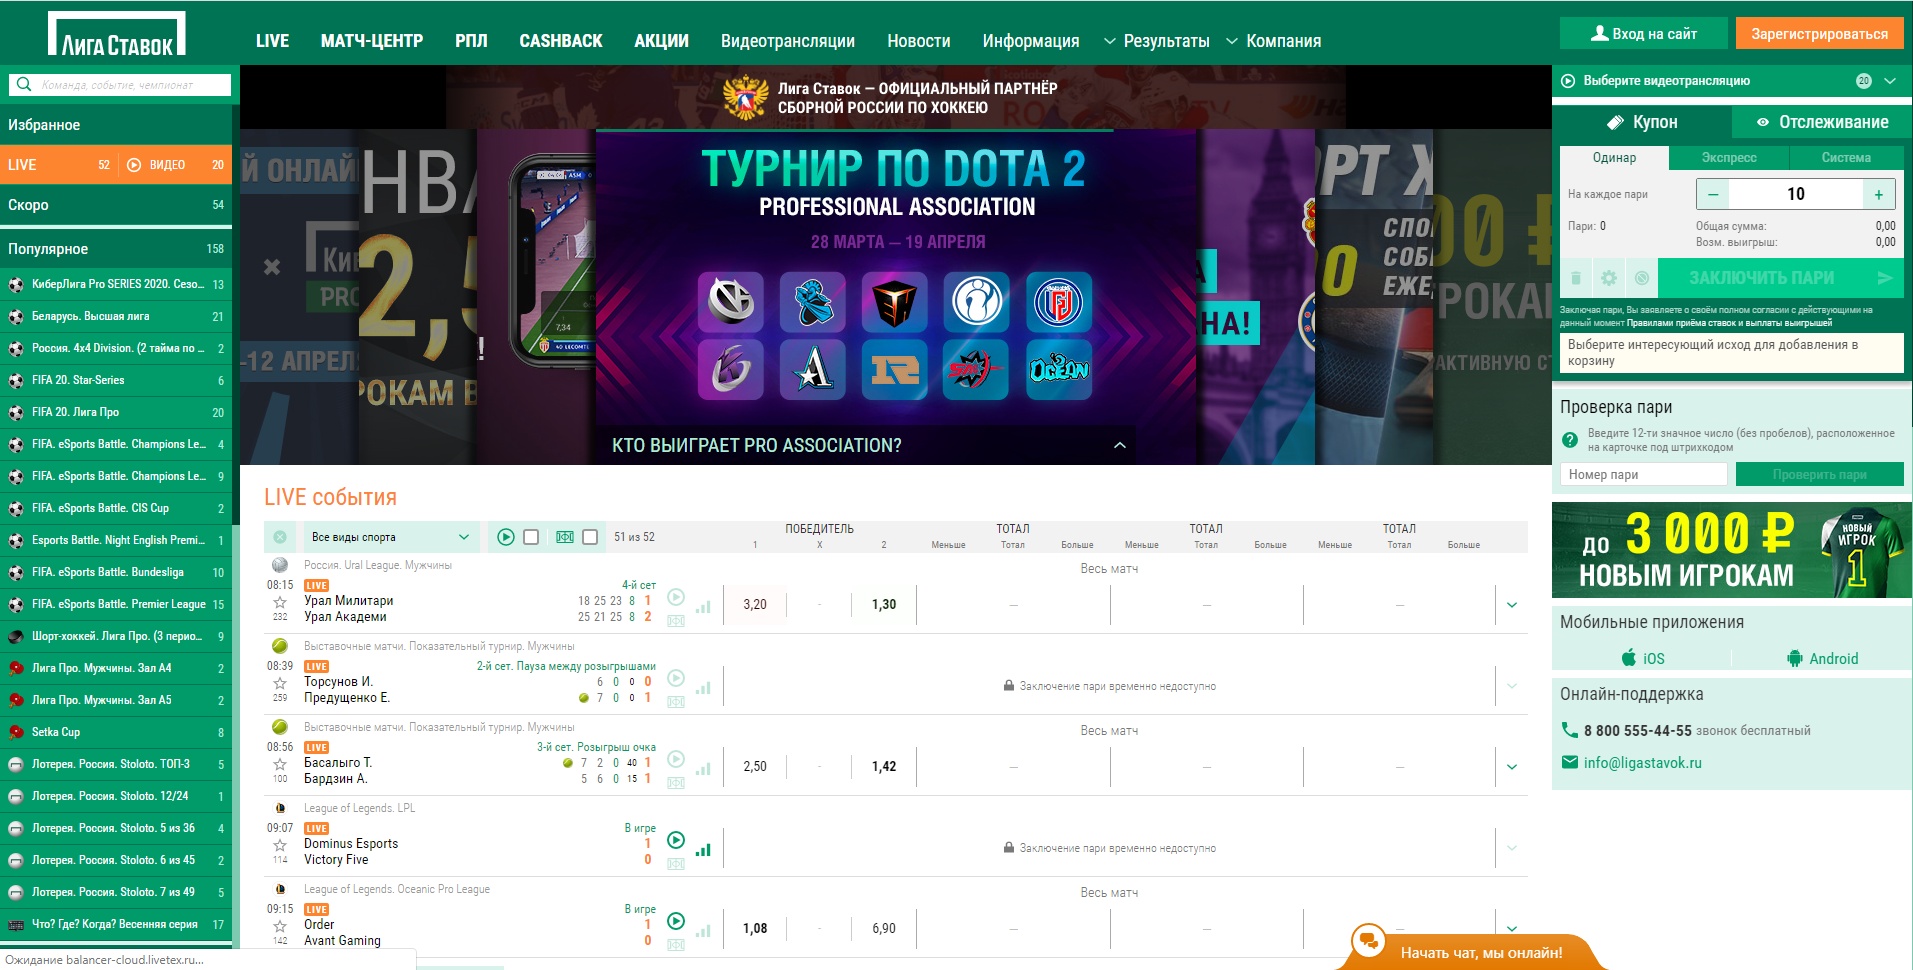Open Результаты dropdown in top menu
The image size is (1913, 970).
1155,41
